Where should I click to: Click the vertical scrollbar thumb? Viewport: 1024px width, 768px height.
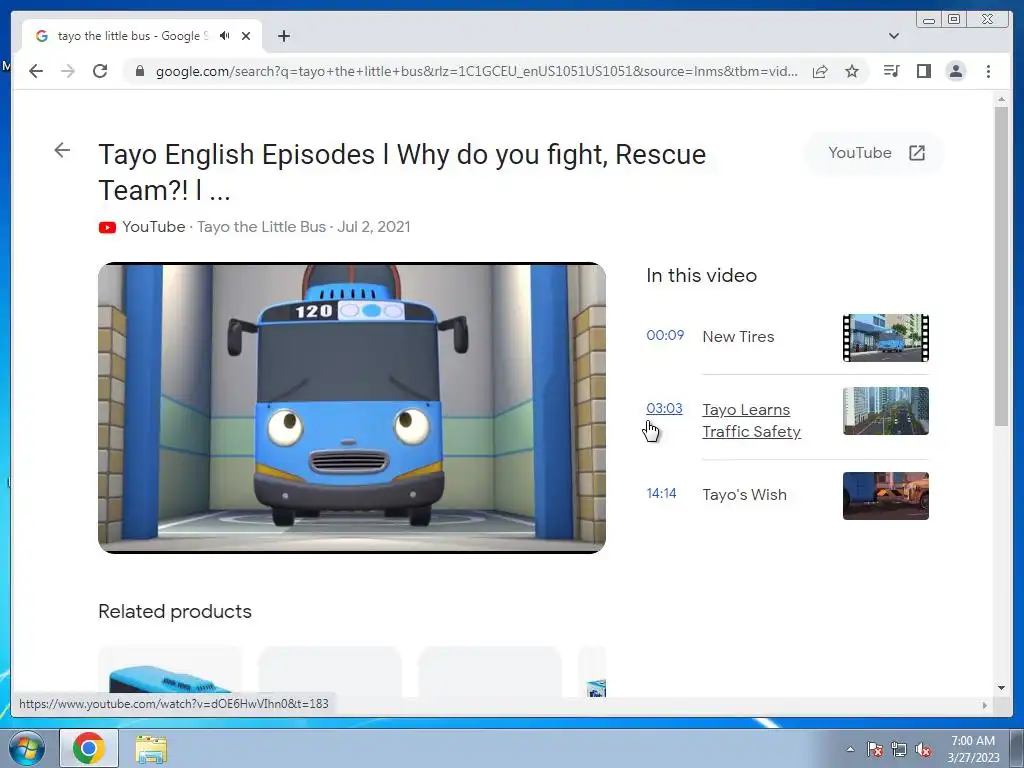[x=1001, y=266]
